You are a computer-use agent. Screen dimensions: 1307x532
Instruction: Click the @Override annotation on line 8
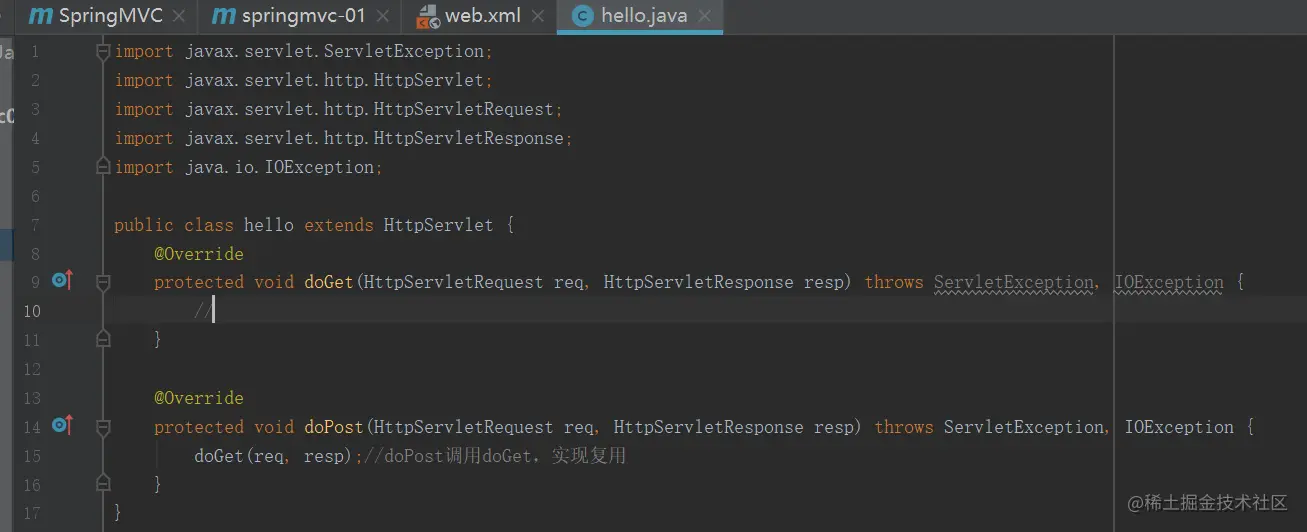coord(199,254)
